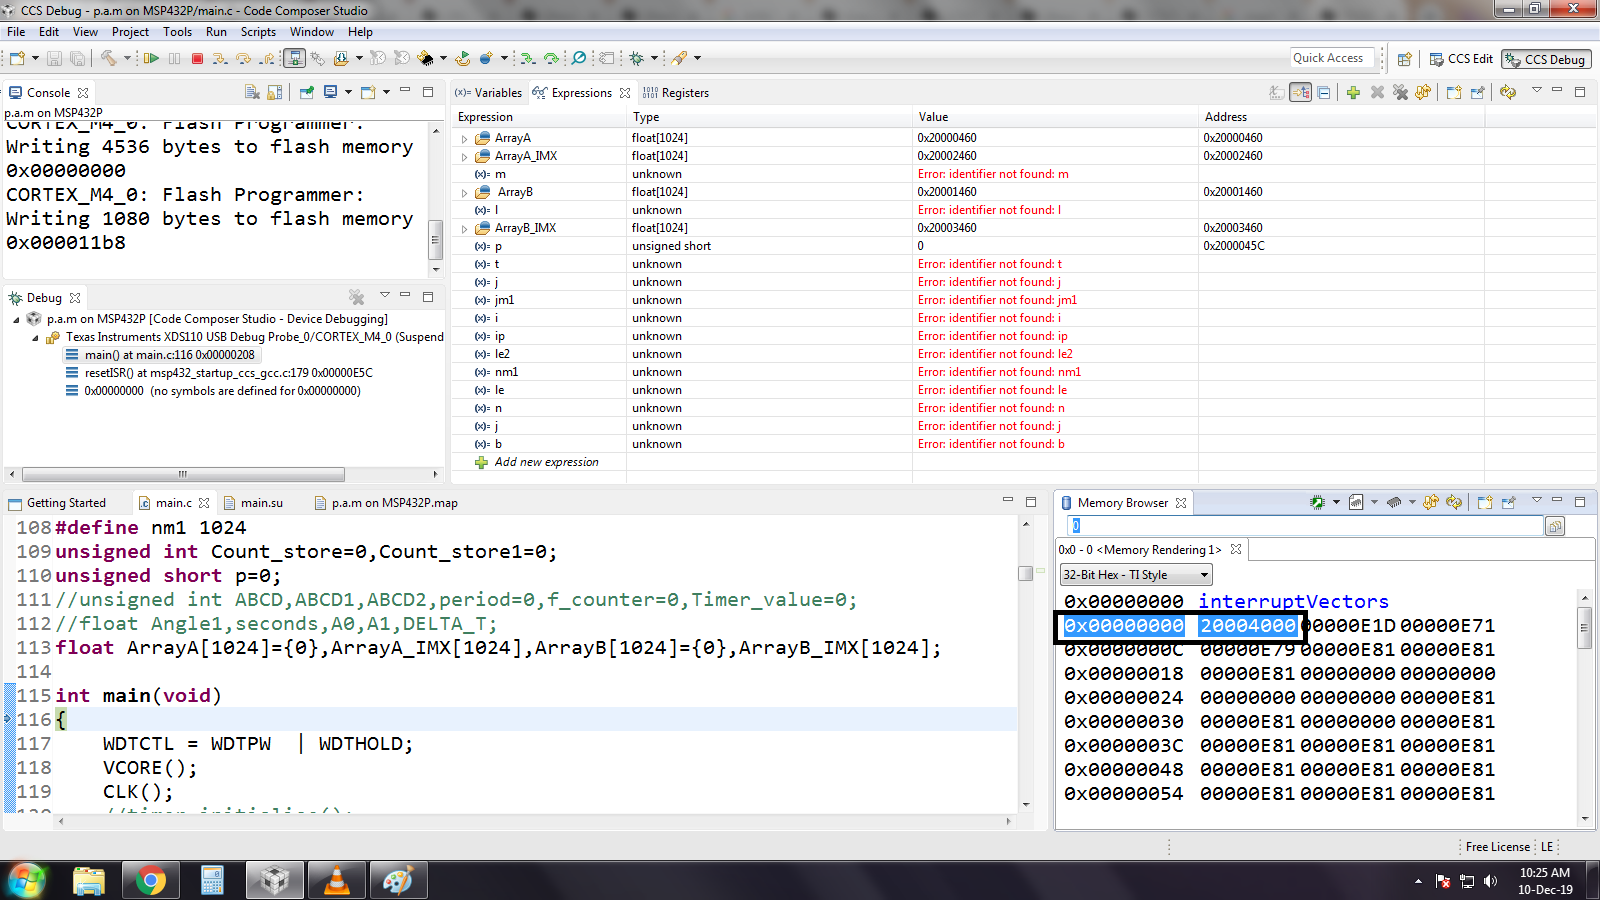Resume the debug session with the green play icon
Image resolution: width=1600 pixels, height=900 pixels.
tap(152, 58)
